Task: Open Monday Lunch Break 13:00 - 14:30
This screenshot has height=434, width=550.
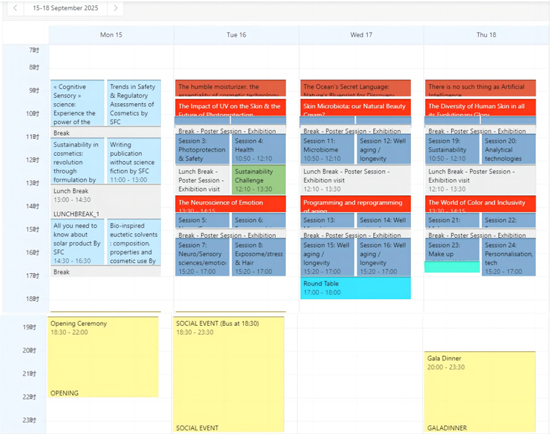Action: 106,202
